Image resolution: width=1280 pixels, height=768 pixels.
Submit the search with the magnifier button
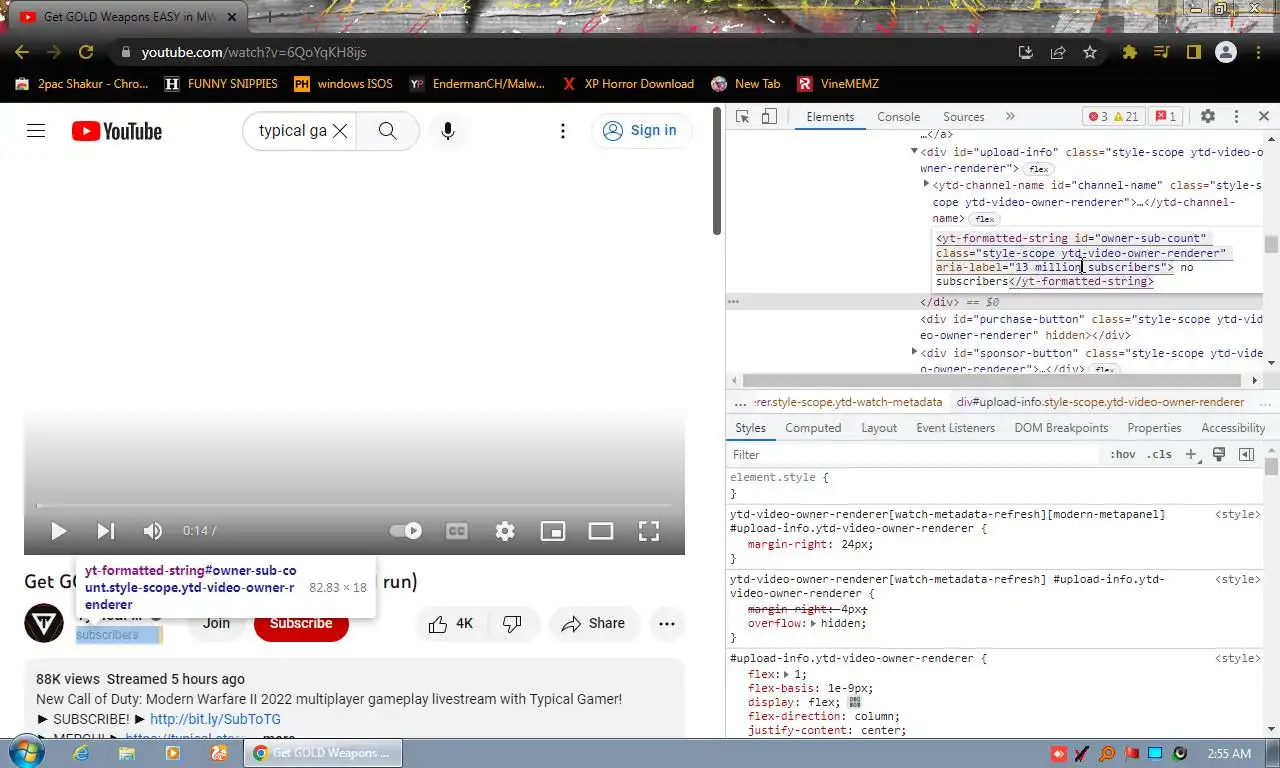click(x=388, y=131)
